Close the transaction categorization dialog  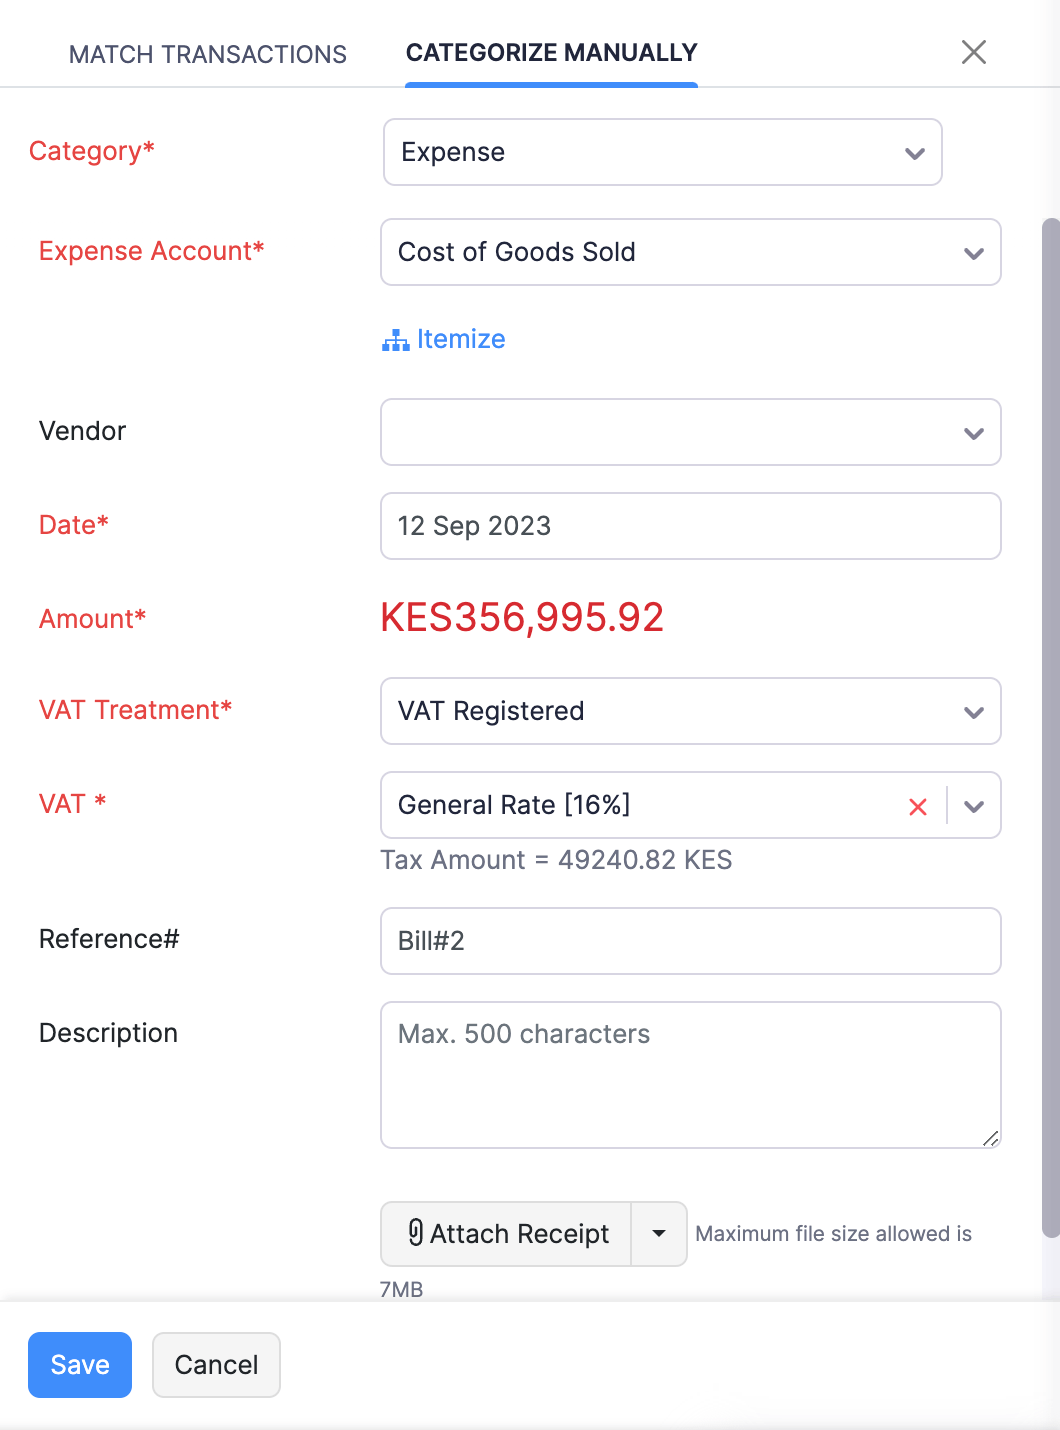973,52
